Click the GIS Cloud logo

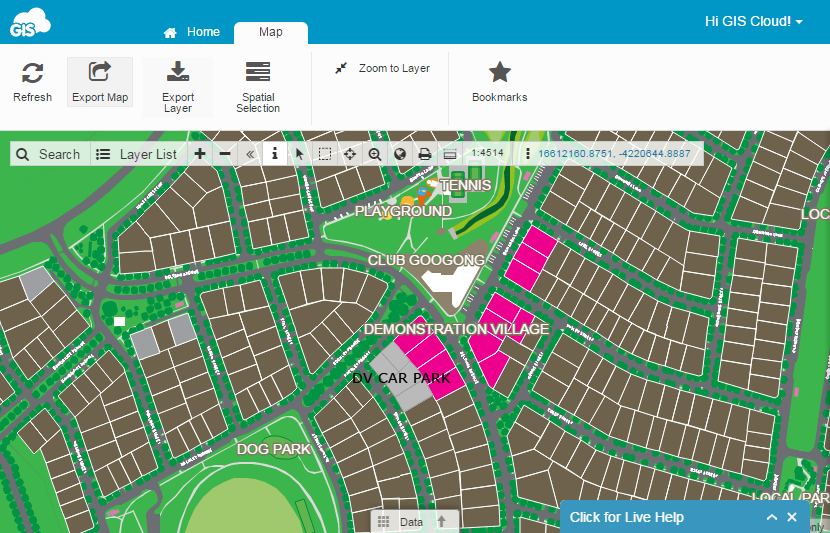30,23
